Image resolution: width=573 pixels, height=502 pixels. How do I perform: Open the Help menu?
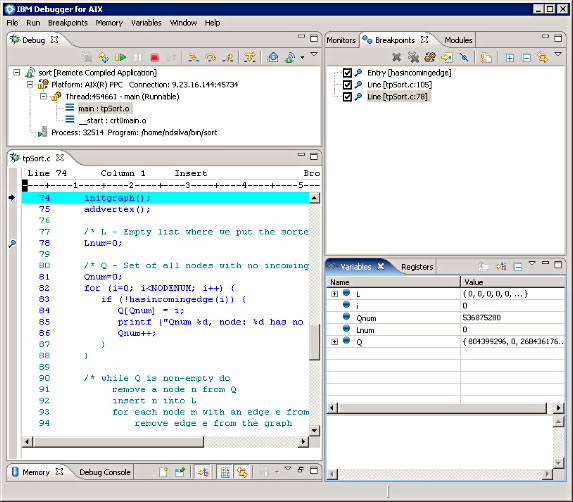[x=212, y=23]
